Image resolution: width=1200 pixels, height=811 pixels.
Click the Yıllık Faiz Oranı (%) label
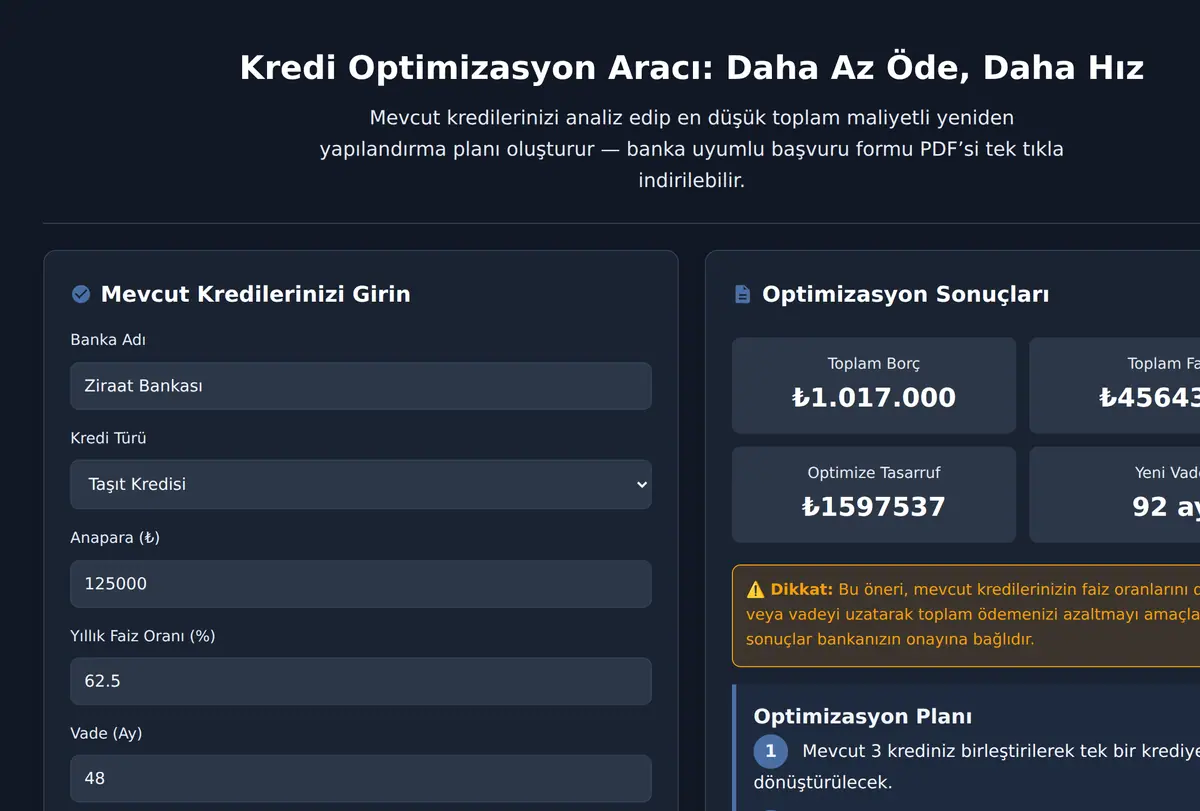tap(143, 636)
